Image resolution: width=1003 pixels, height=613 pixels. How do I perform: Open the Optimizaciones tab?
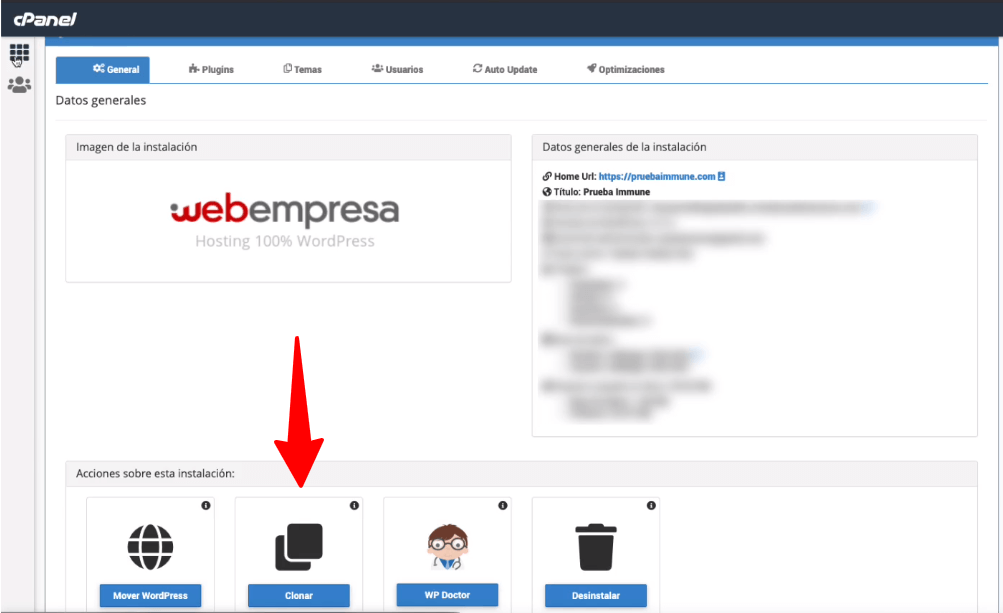625,70
